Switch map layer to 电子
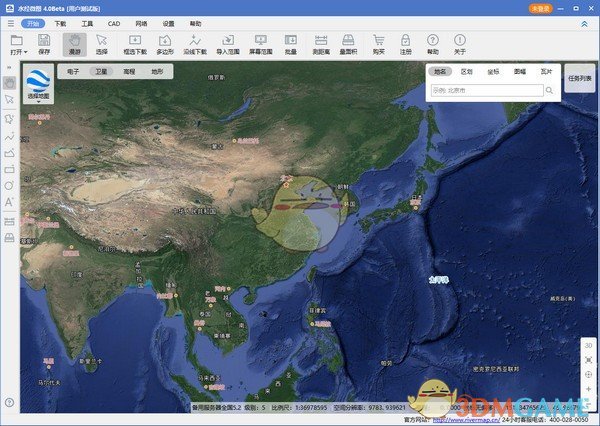 (x=73, y=72)
